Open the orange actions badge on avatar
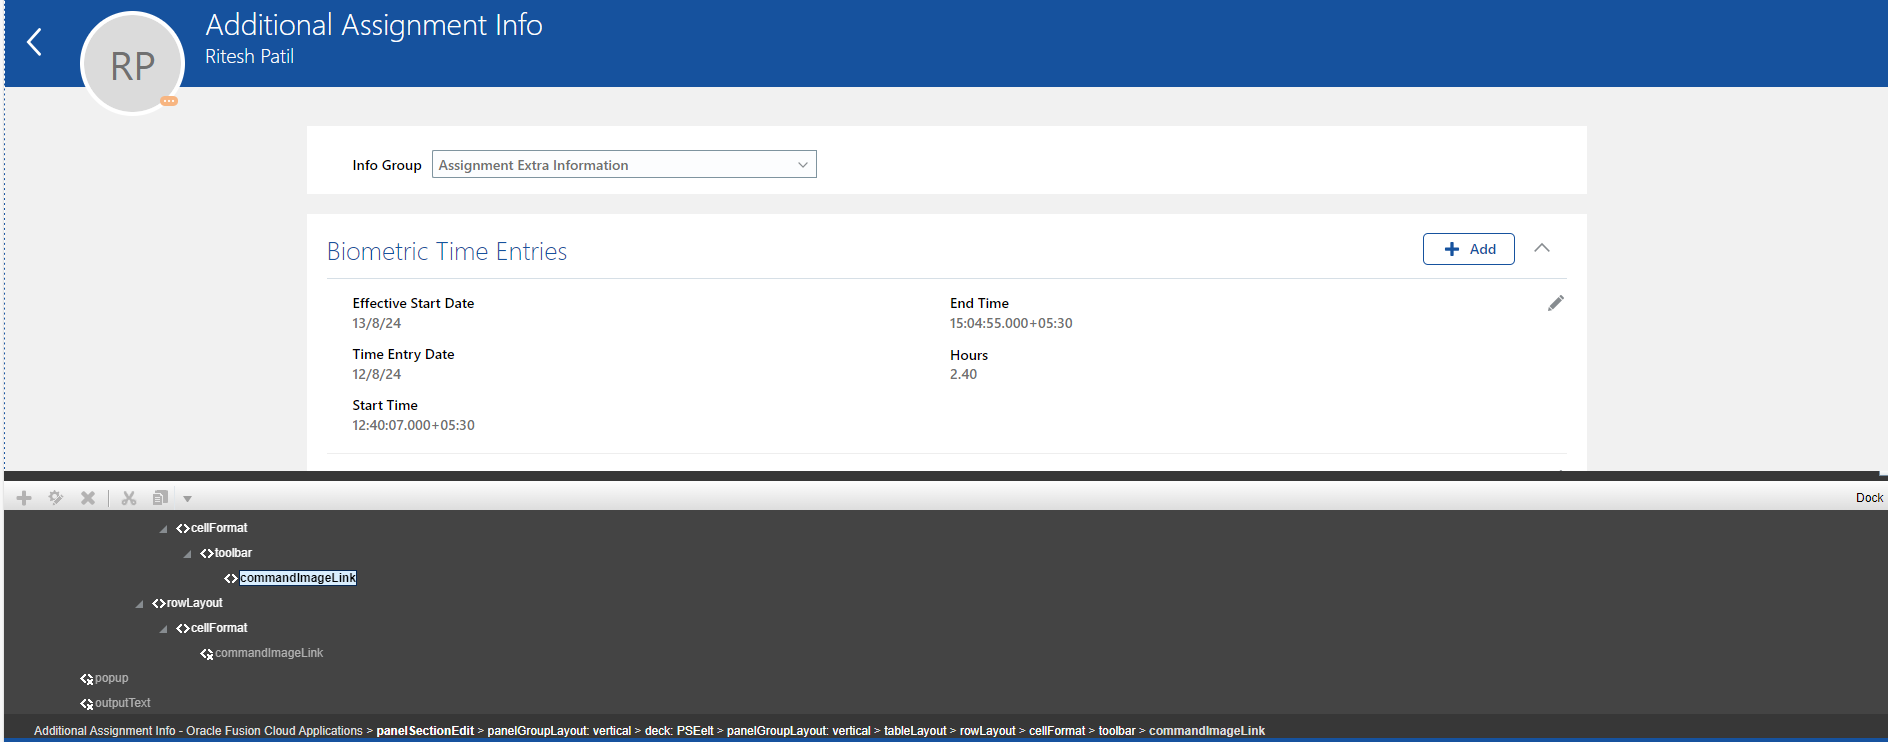 [169, 101]
